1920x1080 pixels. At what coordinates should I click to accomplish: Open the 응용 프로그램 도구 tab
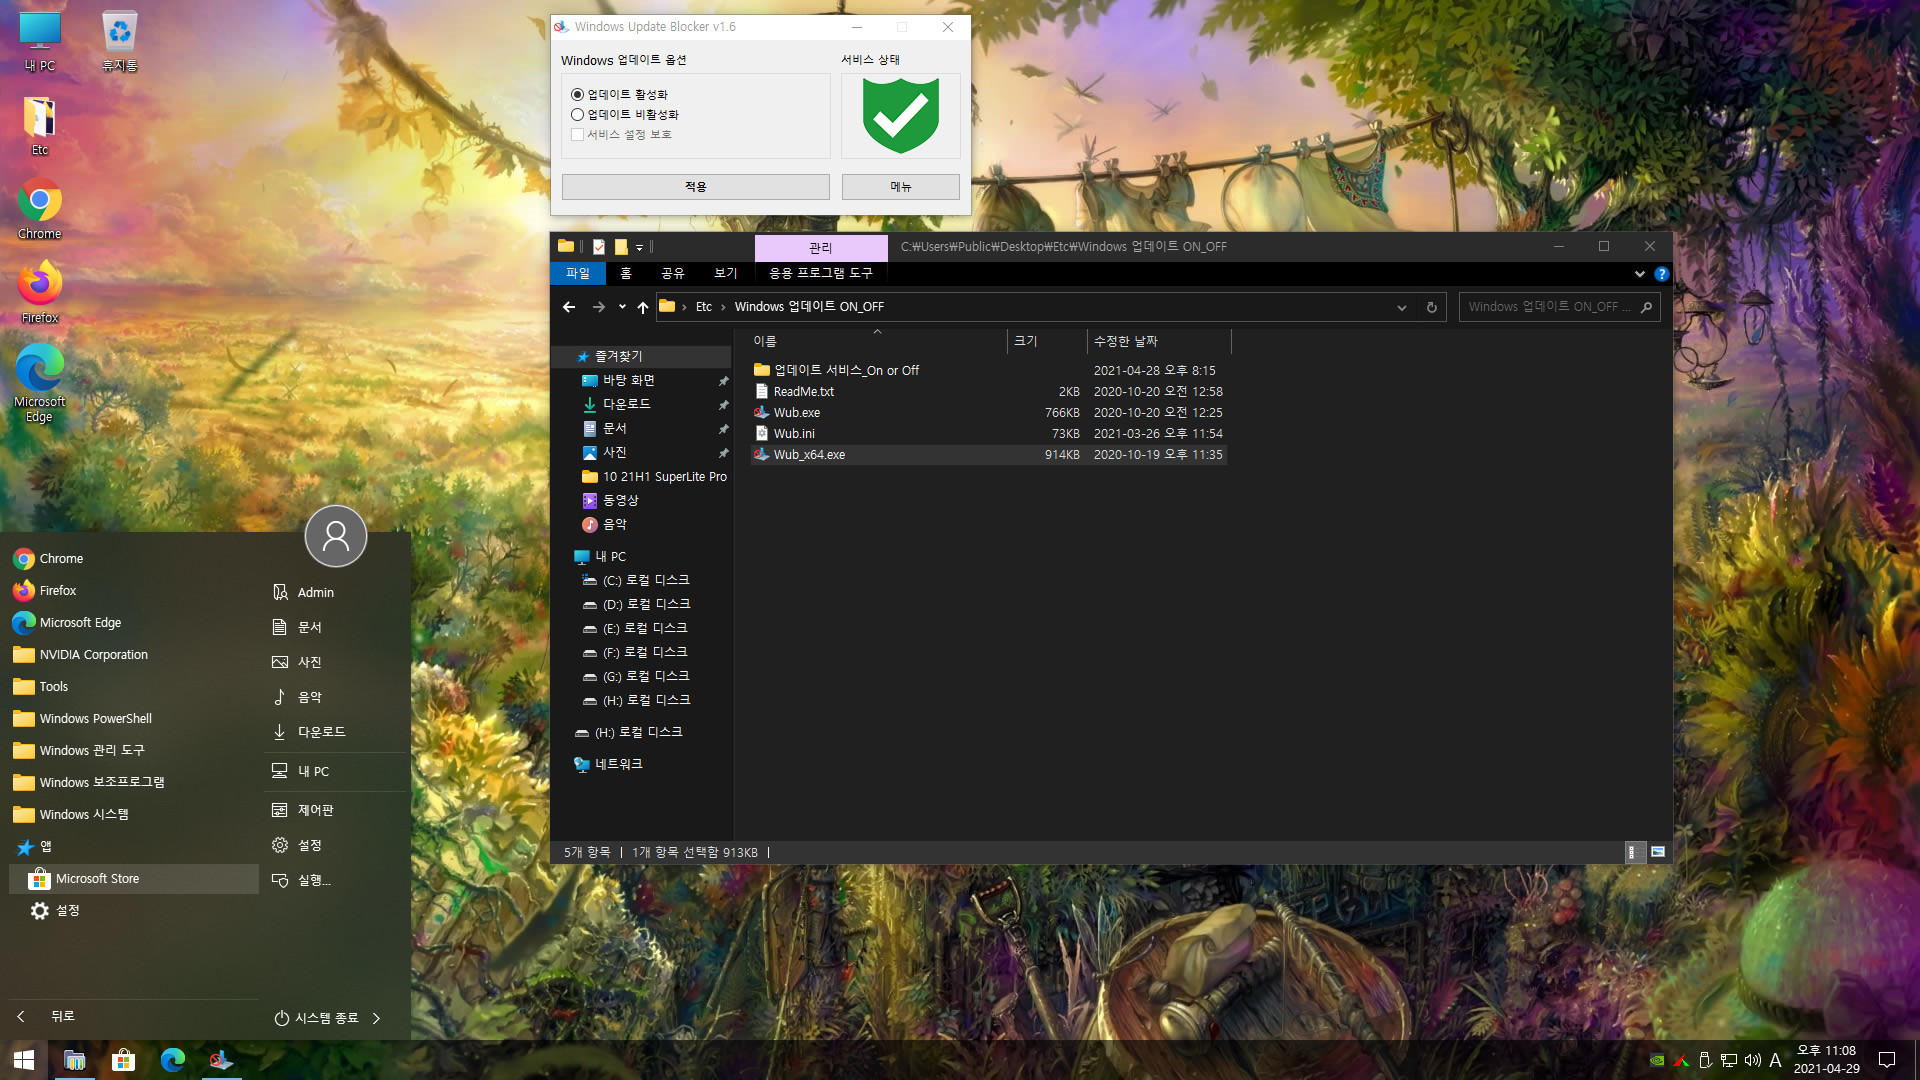click(x=819, y=273)
